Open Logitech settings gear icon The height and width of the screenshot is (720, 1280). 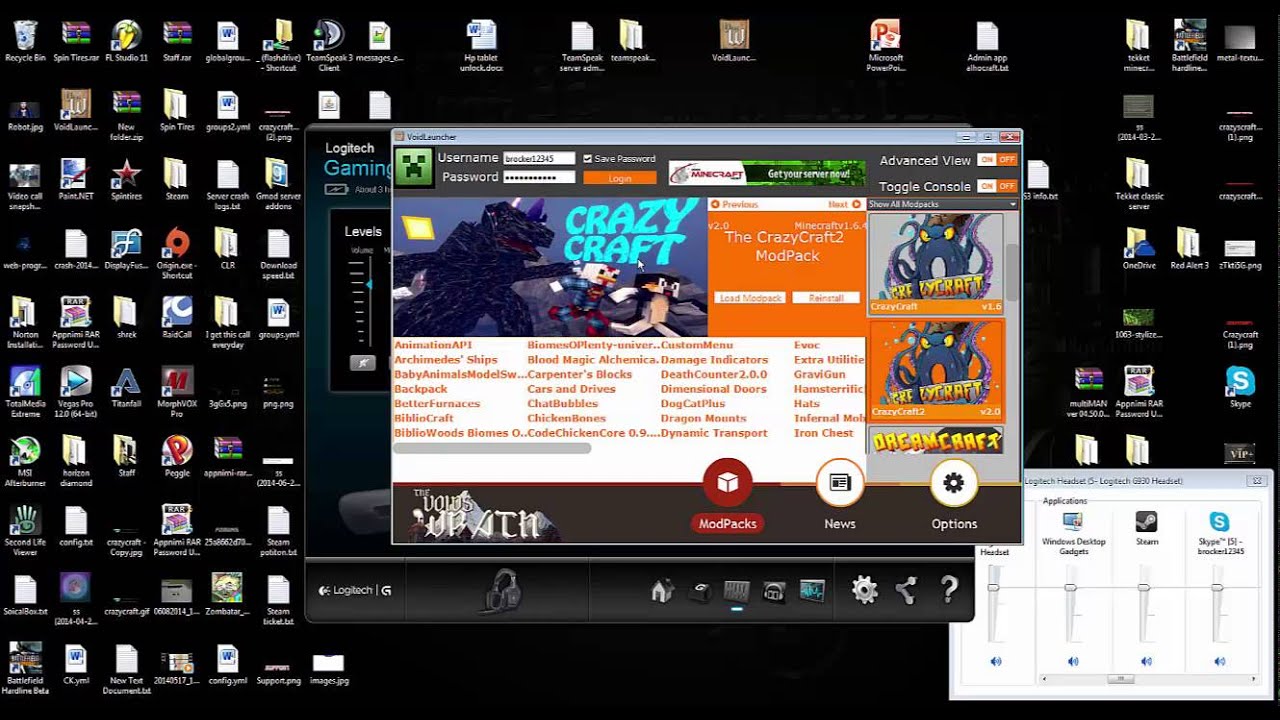pos(865,590)
